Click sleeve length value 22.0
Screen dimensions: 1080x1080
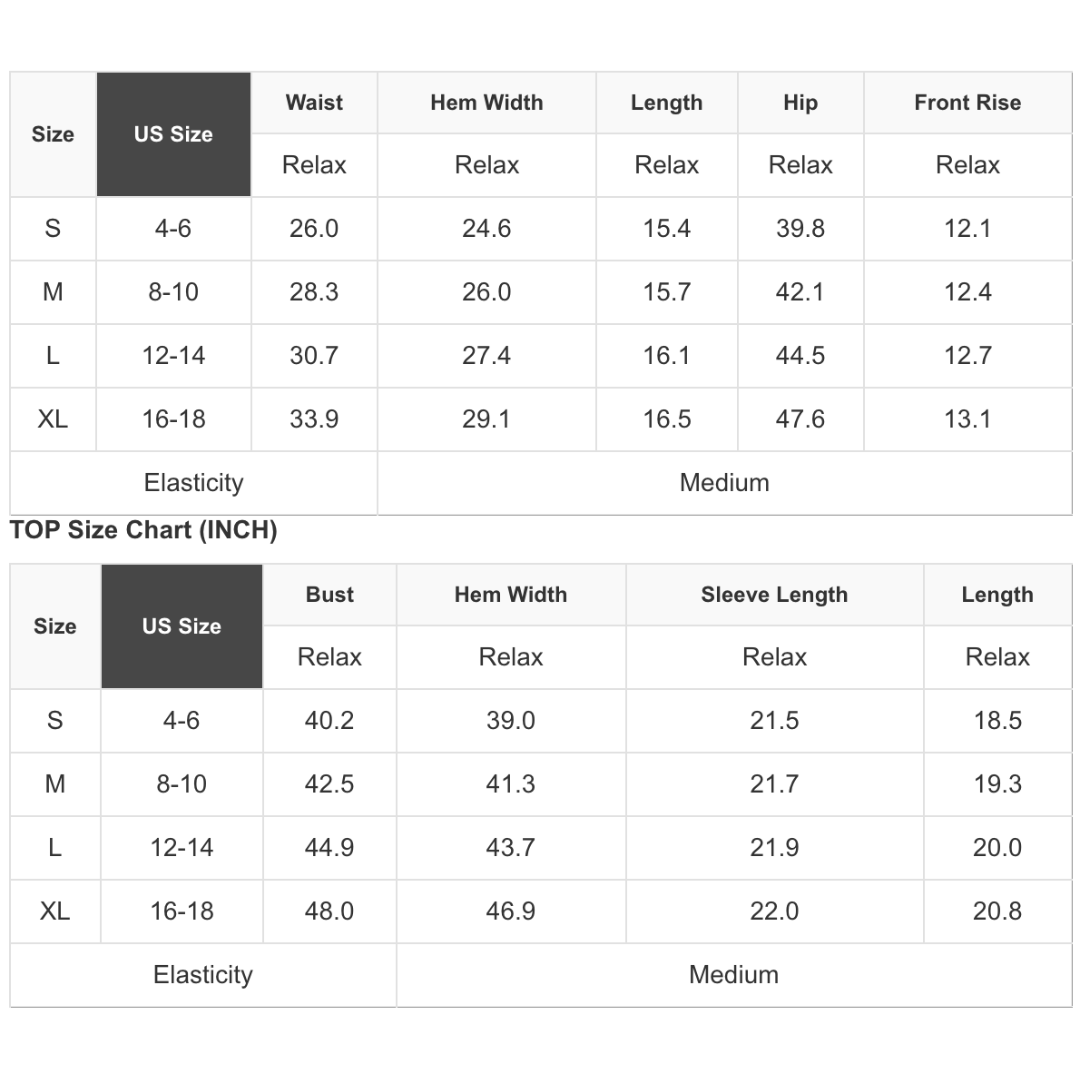coord(774,911)
